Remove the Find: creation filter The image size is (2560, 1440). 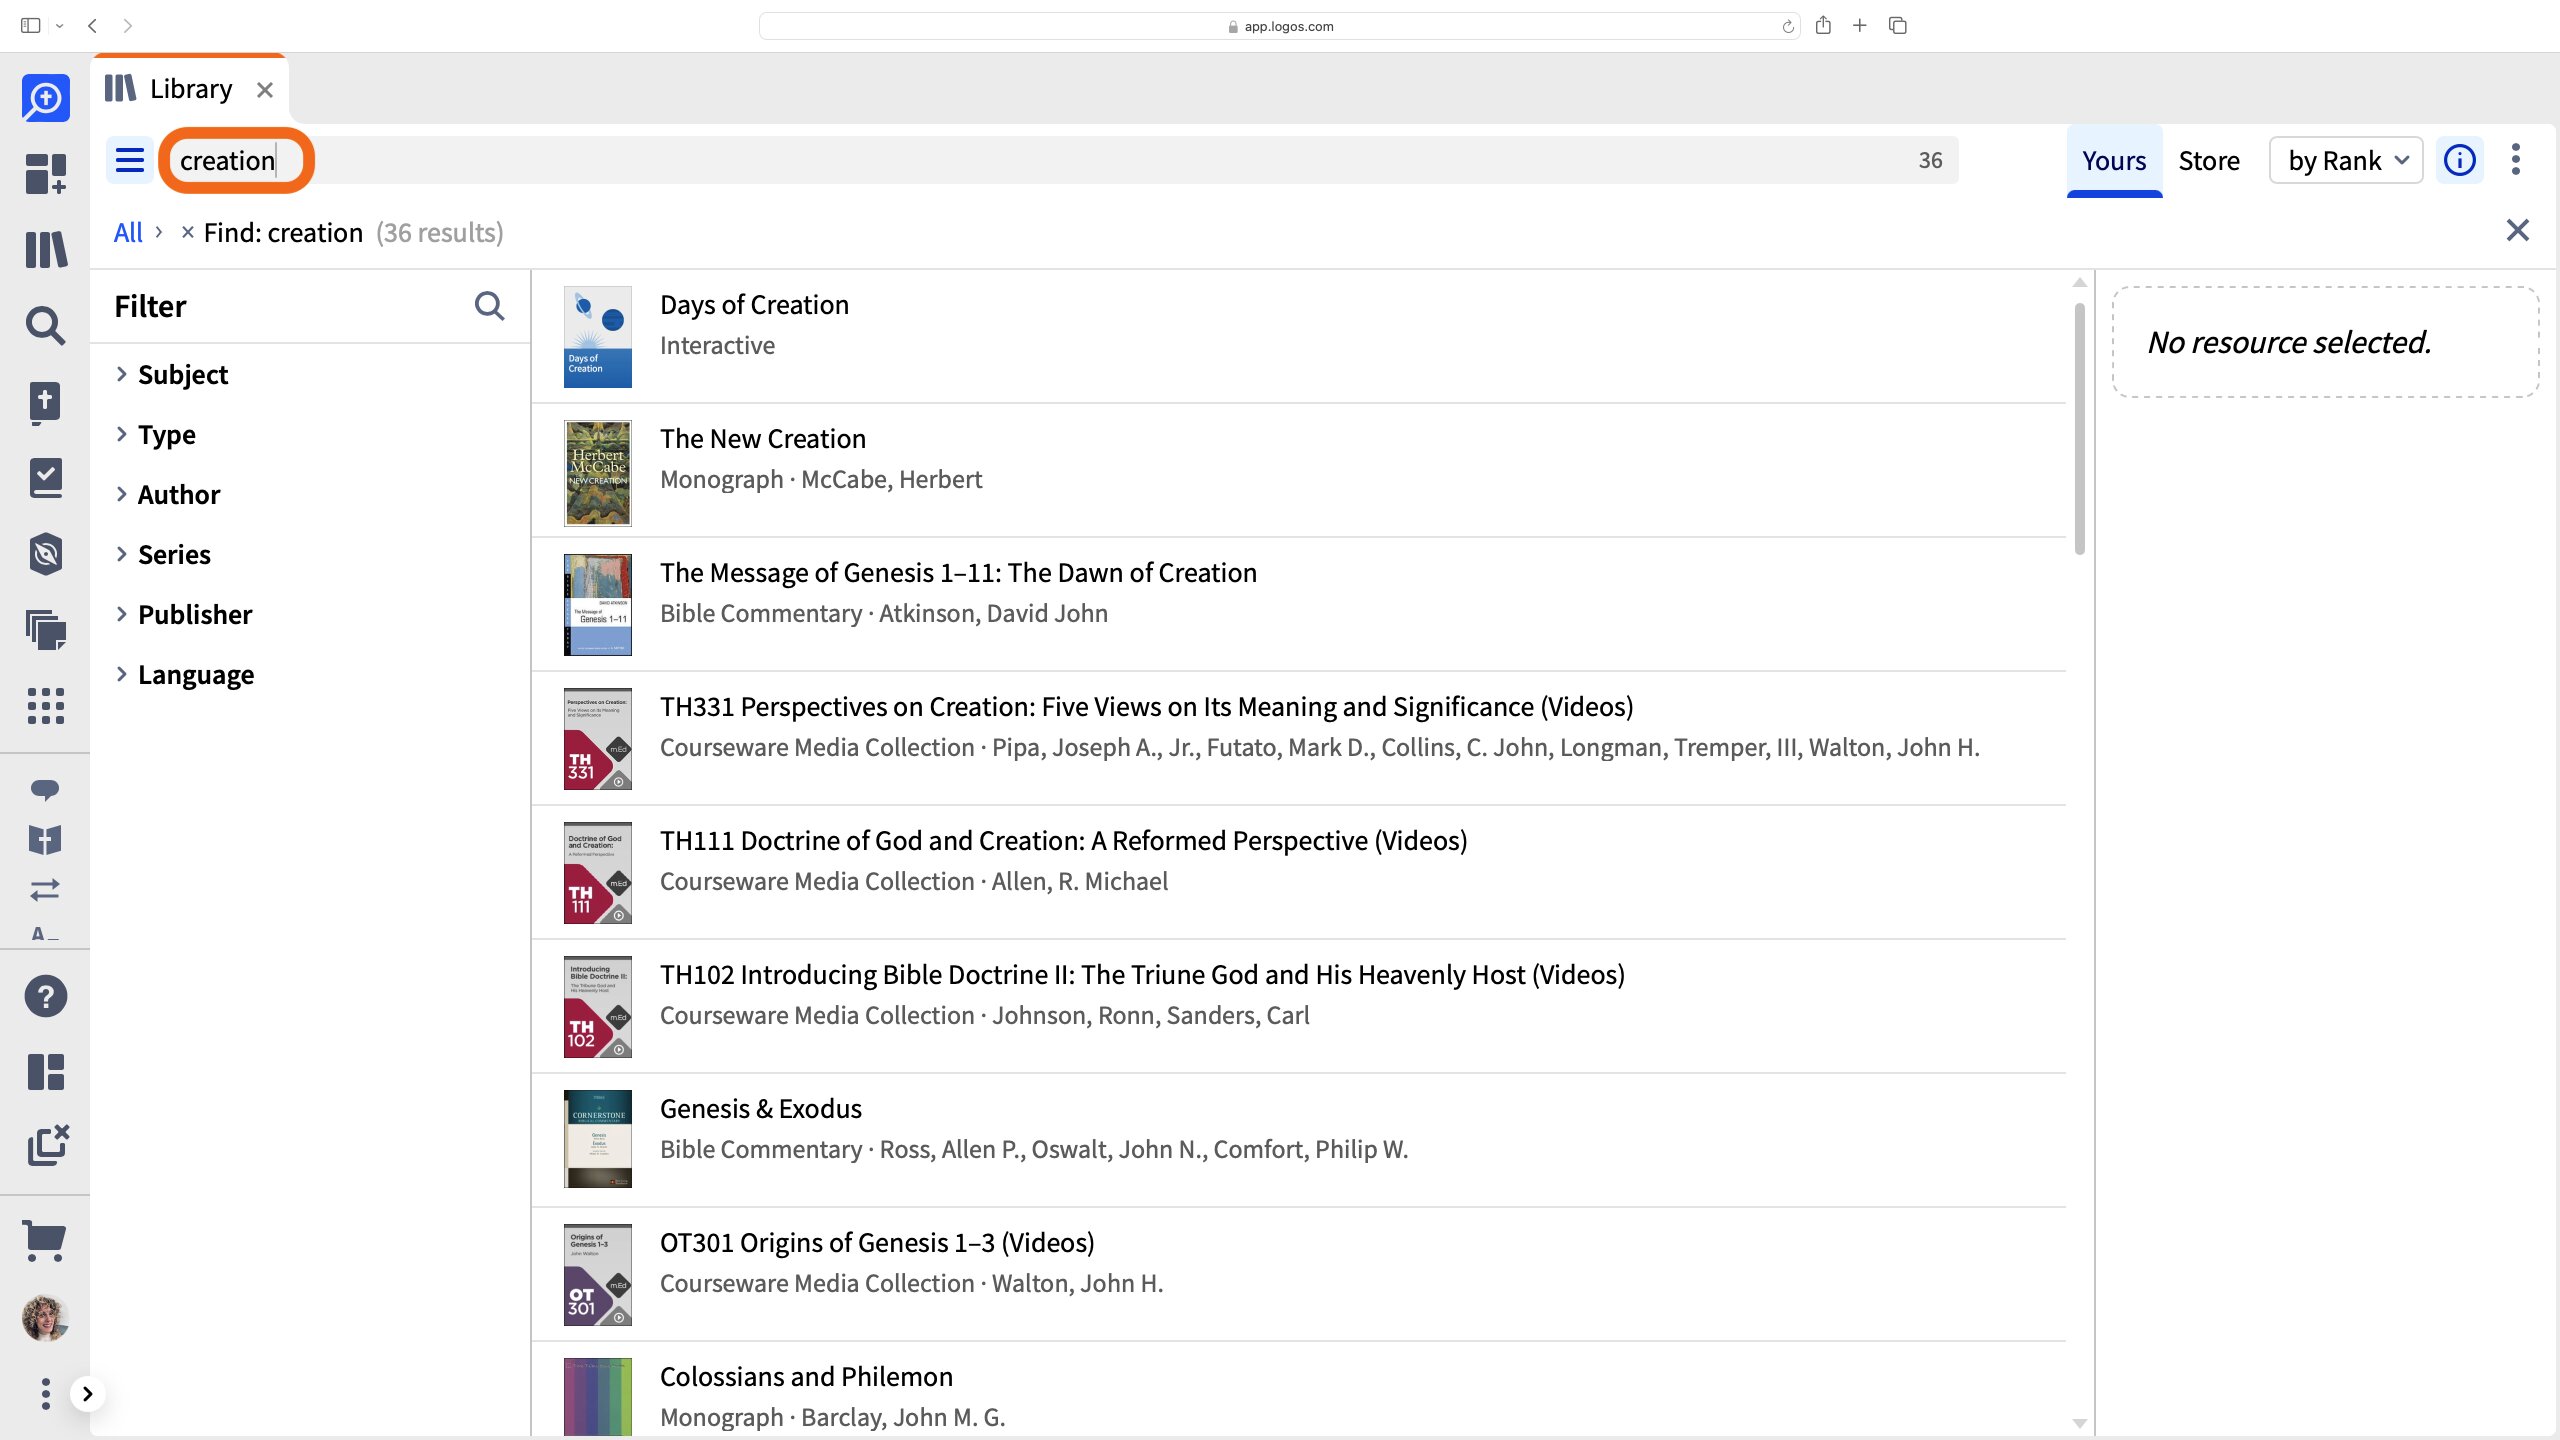[187, 232]
